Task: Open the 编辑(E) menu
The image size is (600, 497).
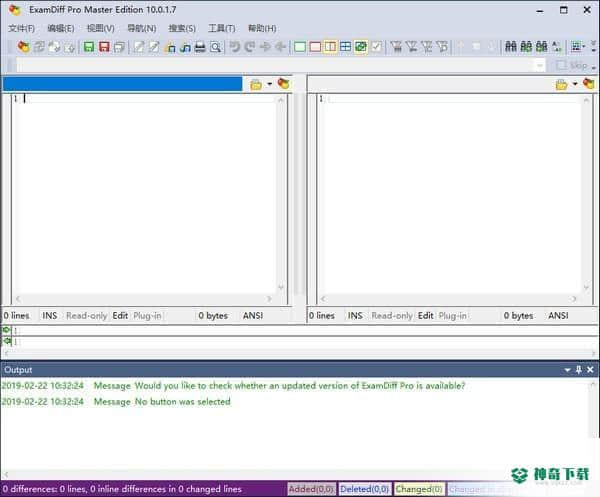Action: tap(61, 28)
